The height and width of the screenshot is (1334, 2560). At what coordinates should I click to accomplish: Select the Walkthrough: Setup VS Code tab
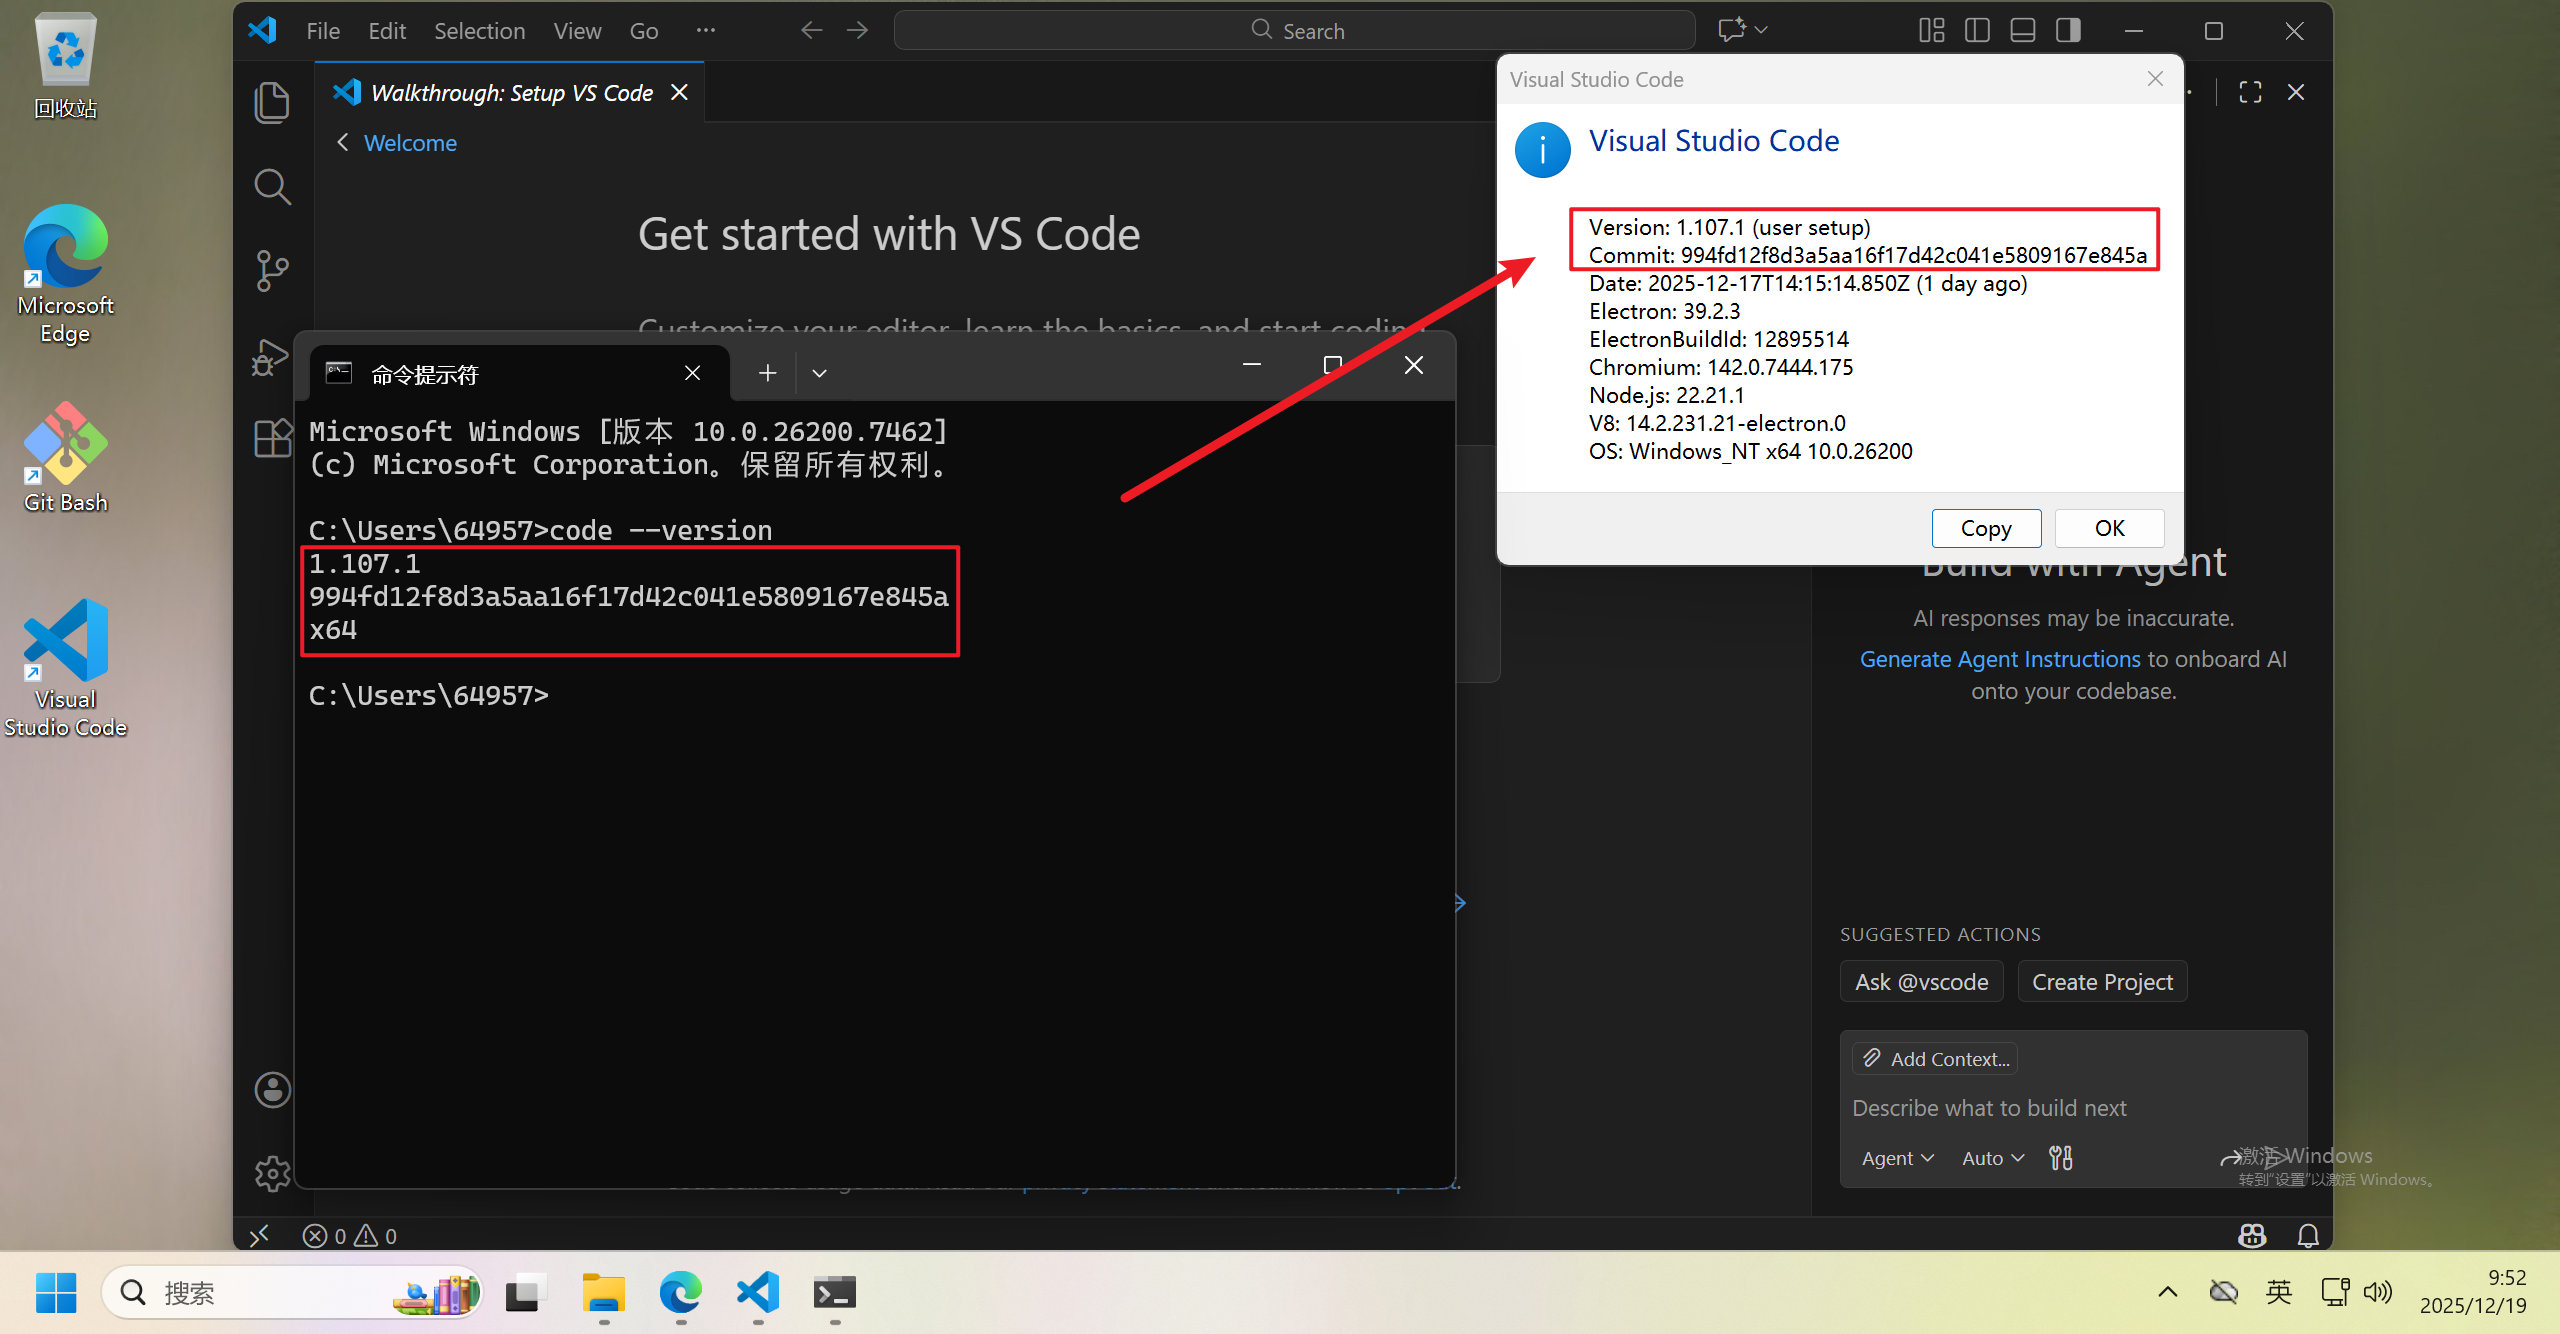tap(510, 93)
